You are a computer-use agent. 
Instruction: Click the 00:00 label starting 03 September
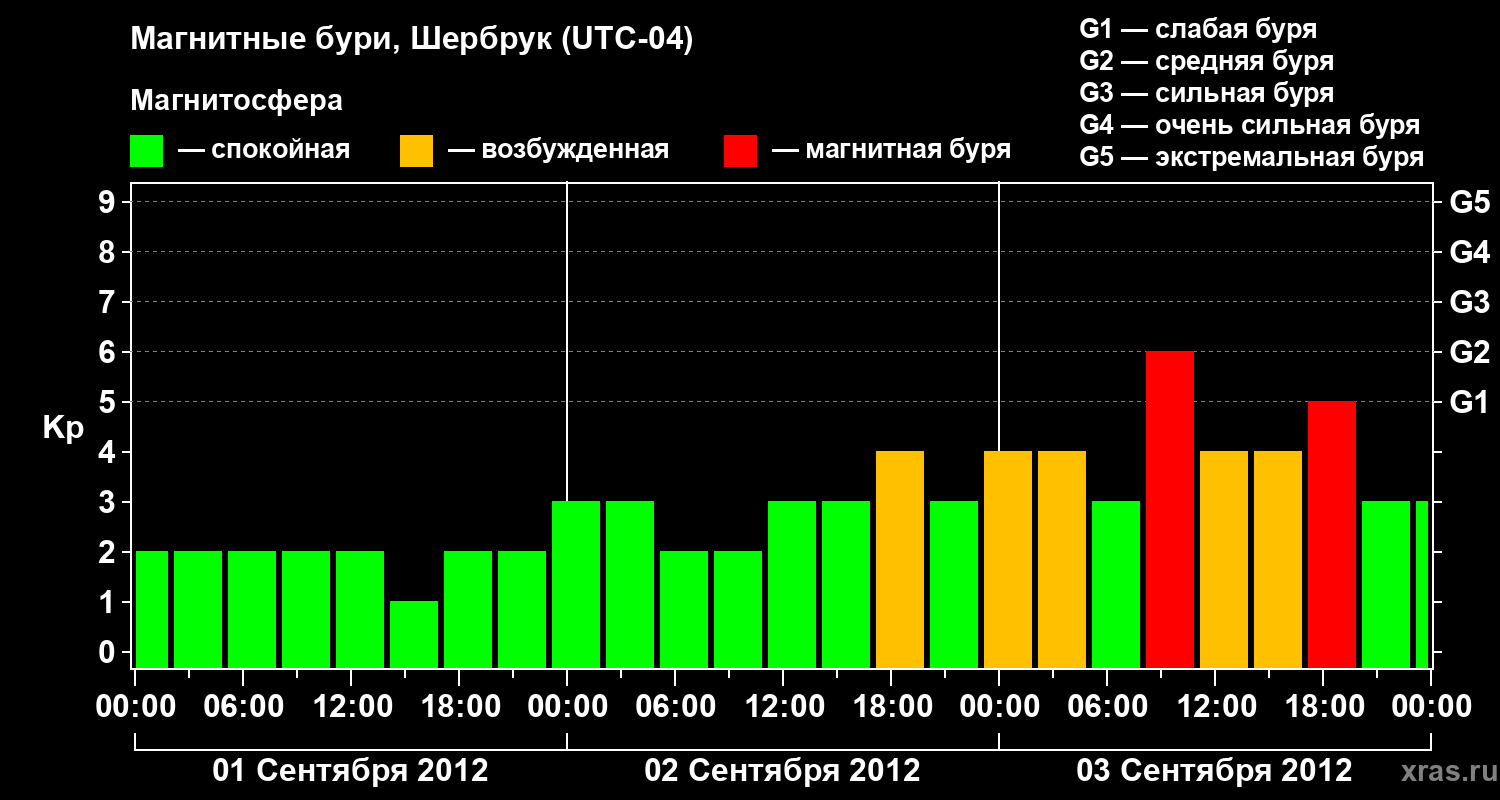click(x=999, y=707)
